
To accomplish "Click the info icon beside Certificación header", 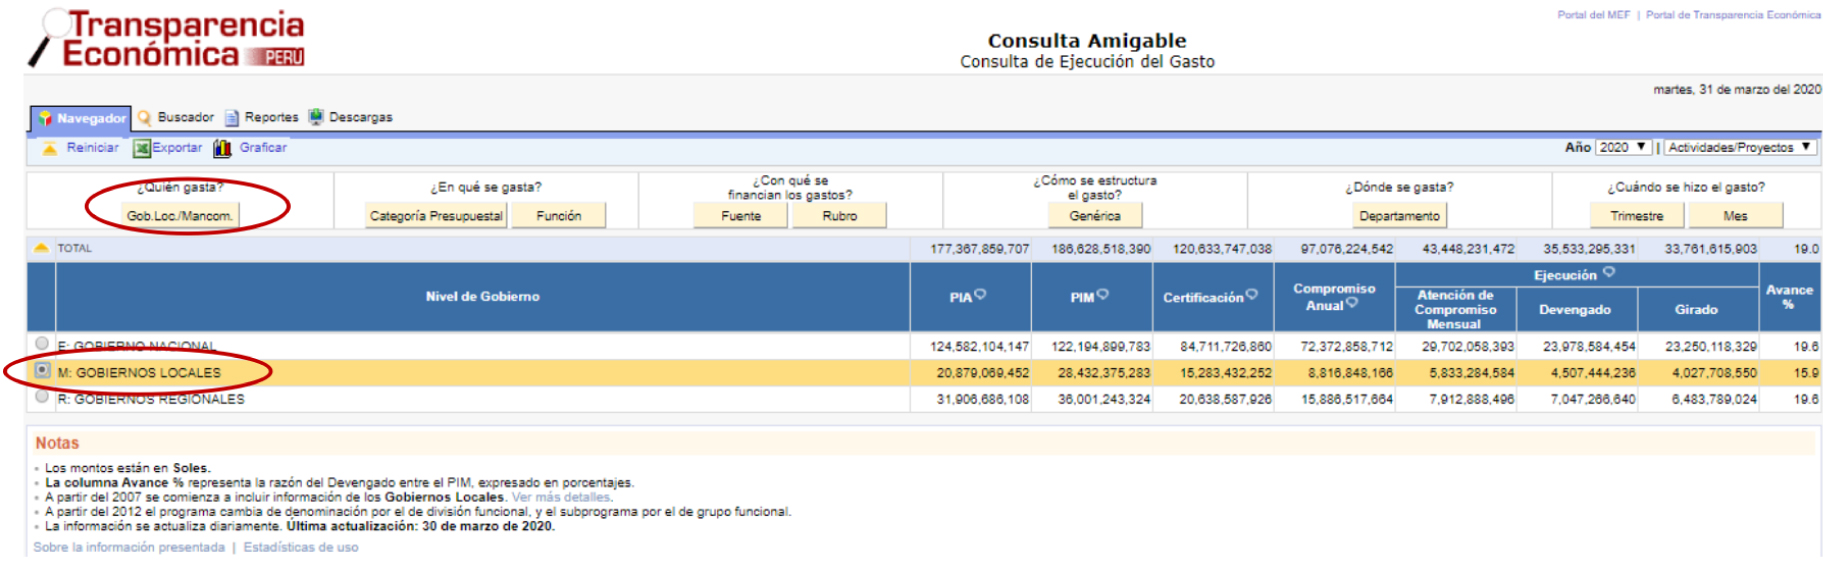I will [1252, 294].
